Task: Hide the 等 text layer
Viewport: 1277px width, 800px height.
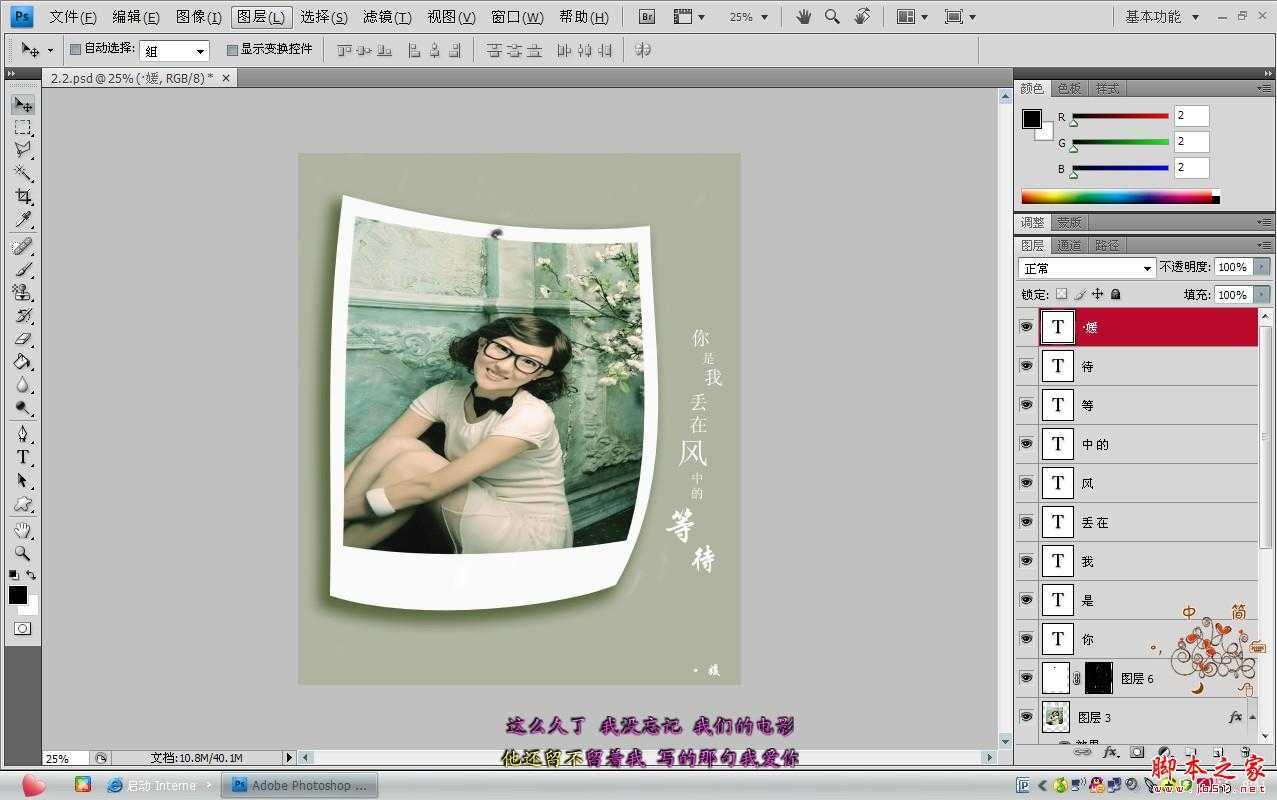Action: coord(1026,405)
